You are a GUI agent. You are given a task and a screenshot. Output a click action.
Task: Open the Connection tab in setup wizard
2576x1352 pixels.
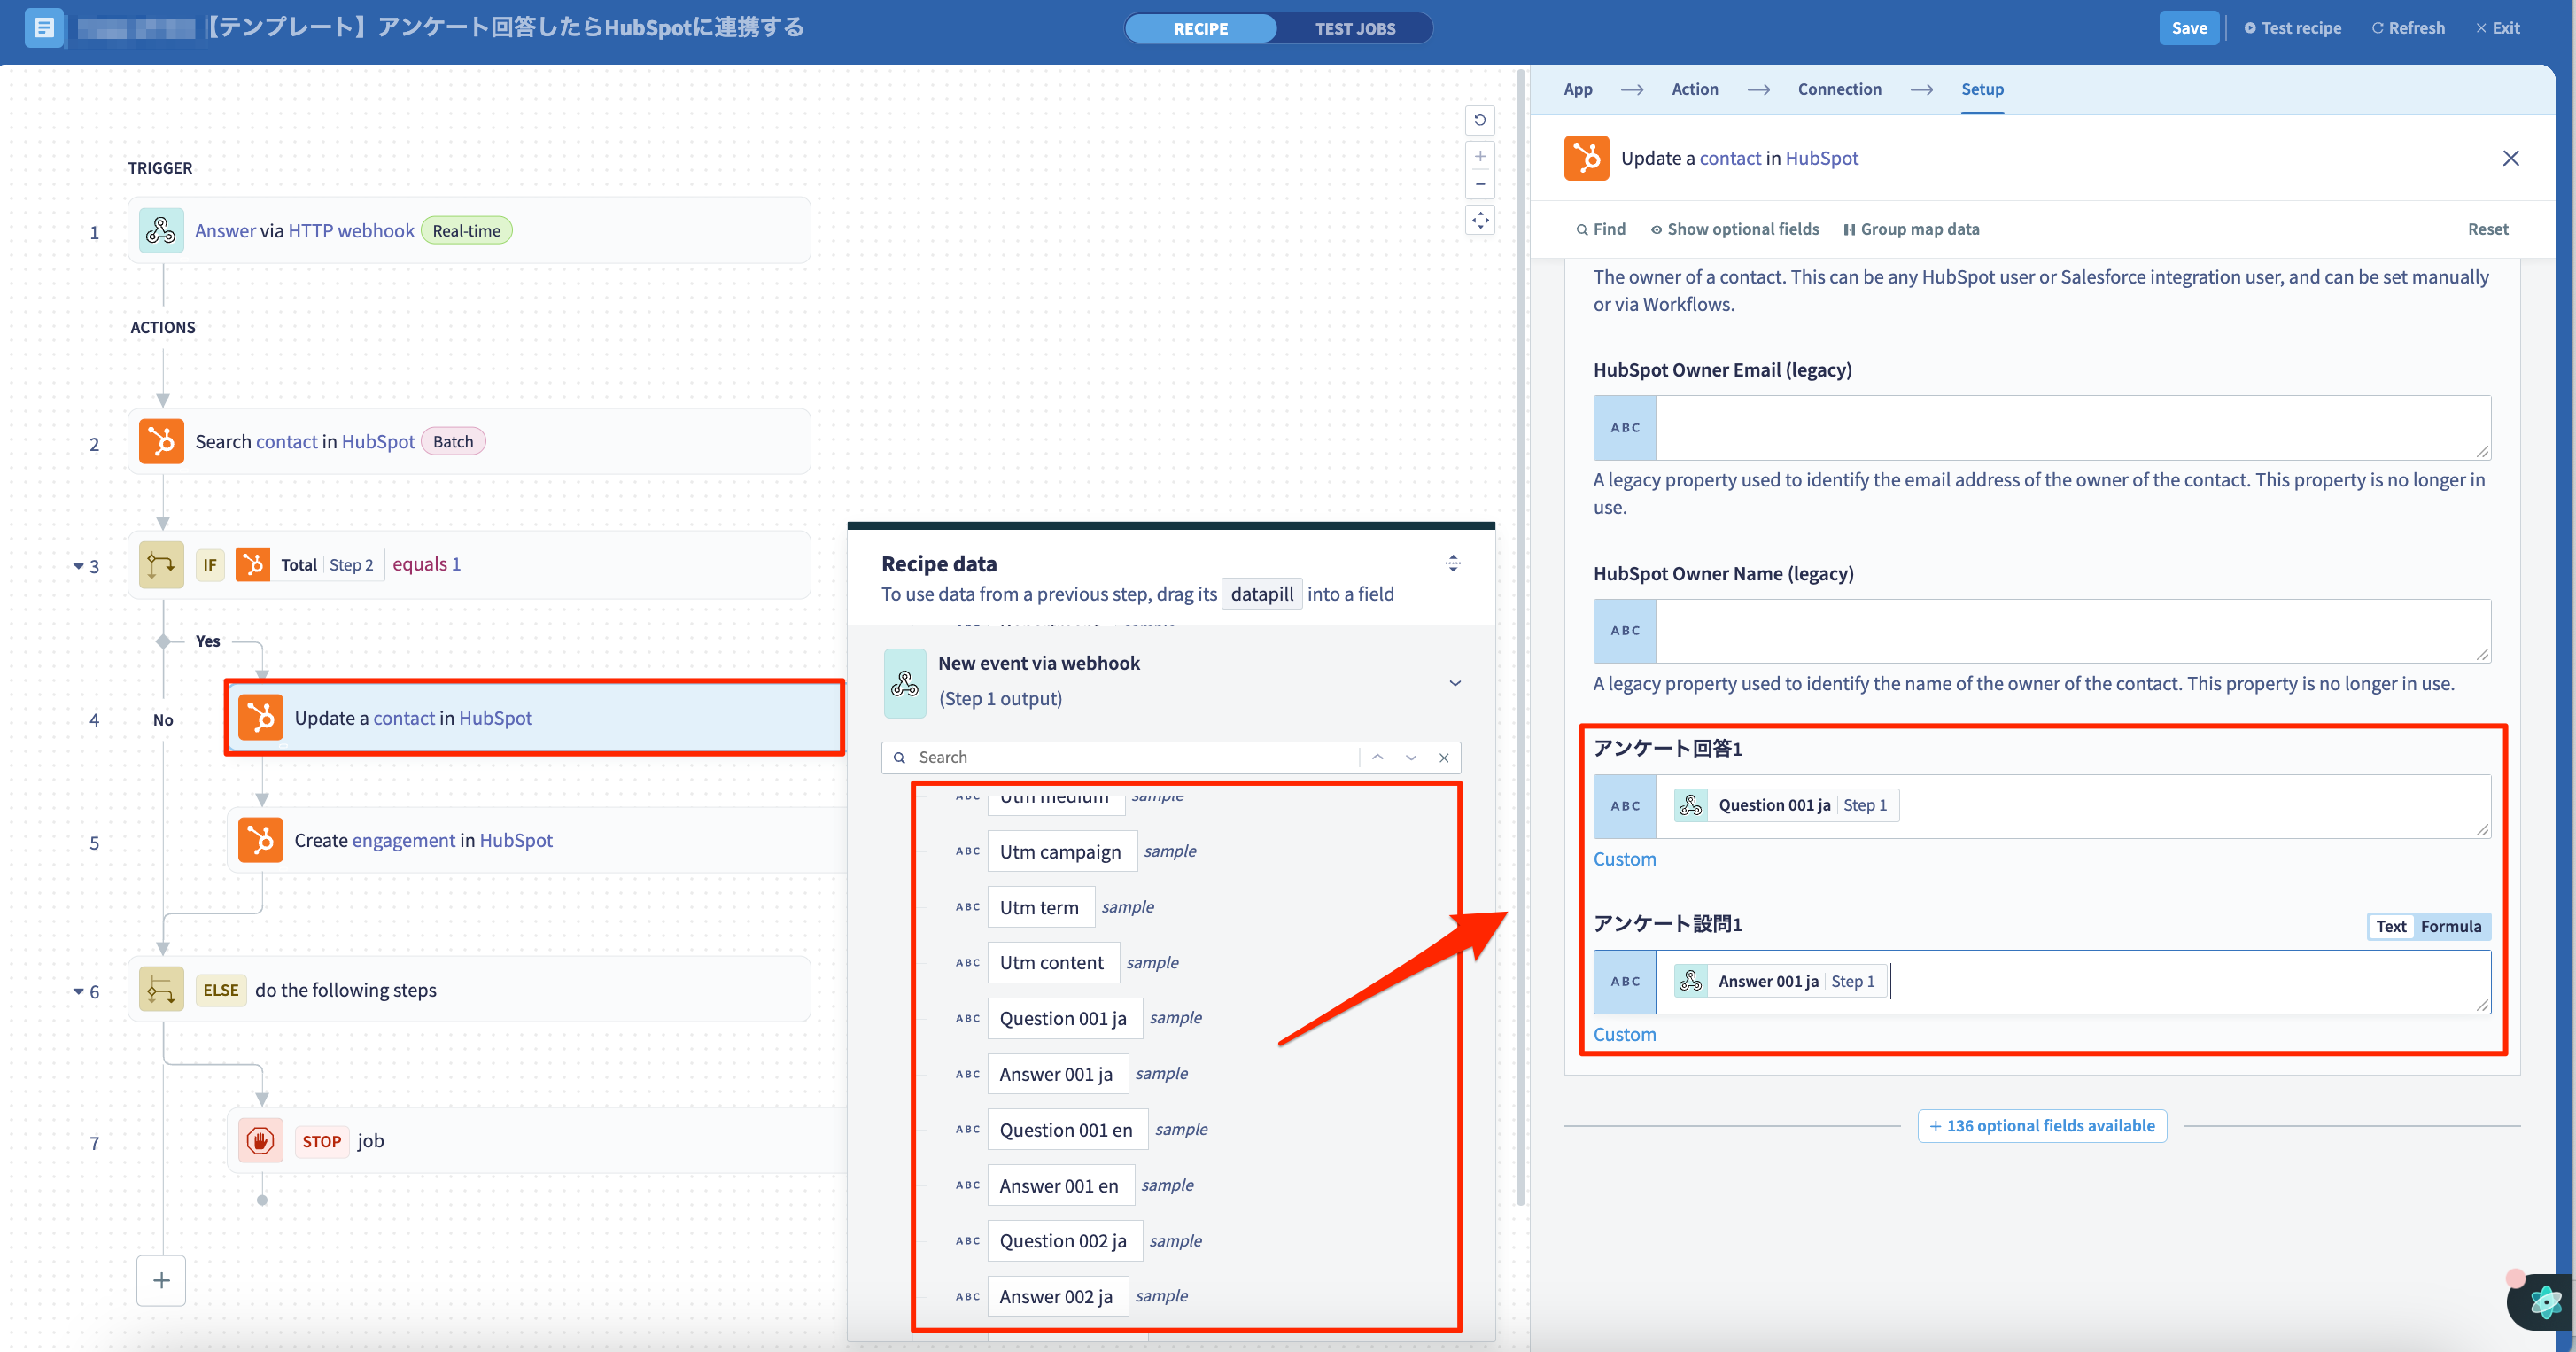1840,89
